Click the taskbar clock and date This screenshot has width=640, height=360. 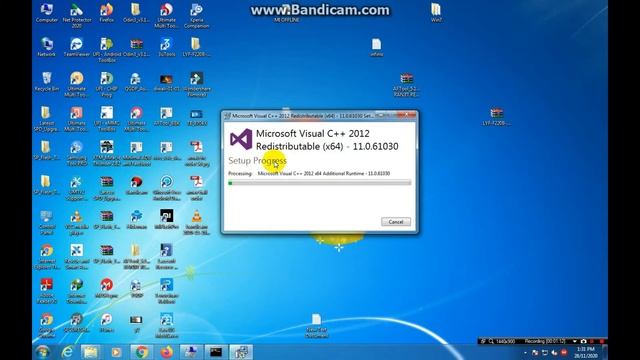coord(586,352)
